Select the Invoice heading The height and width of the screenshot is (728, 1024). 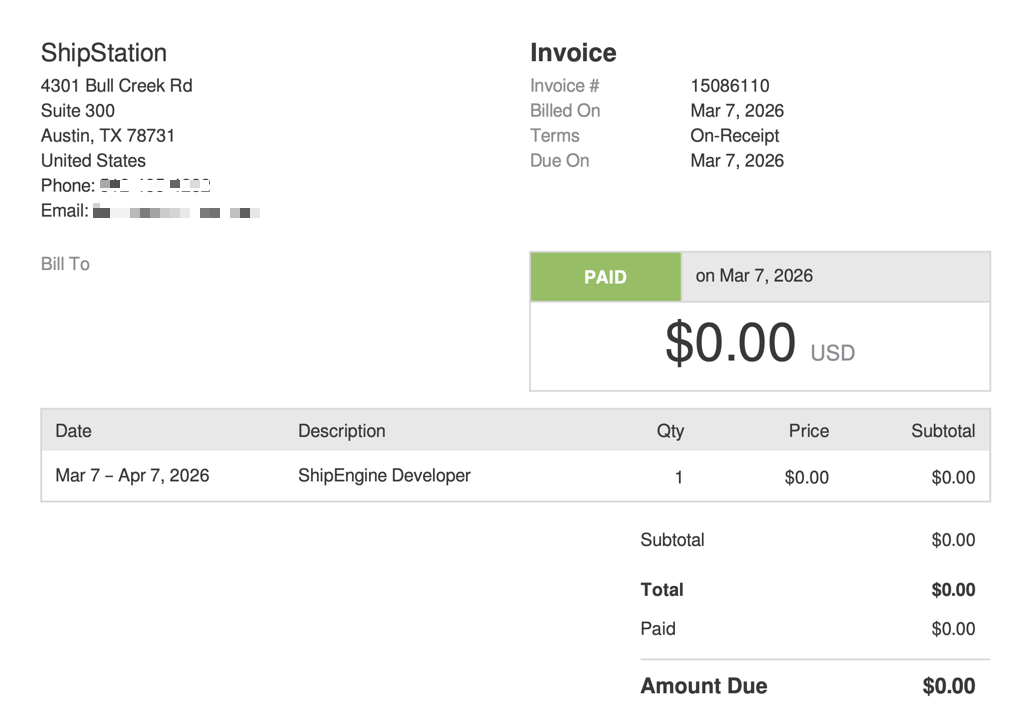(573, 52)
